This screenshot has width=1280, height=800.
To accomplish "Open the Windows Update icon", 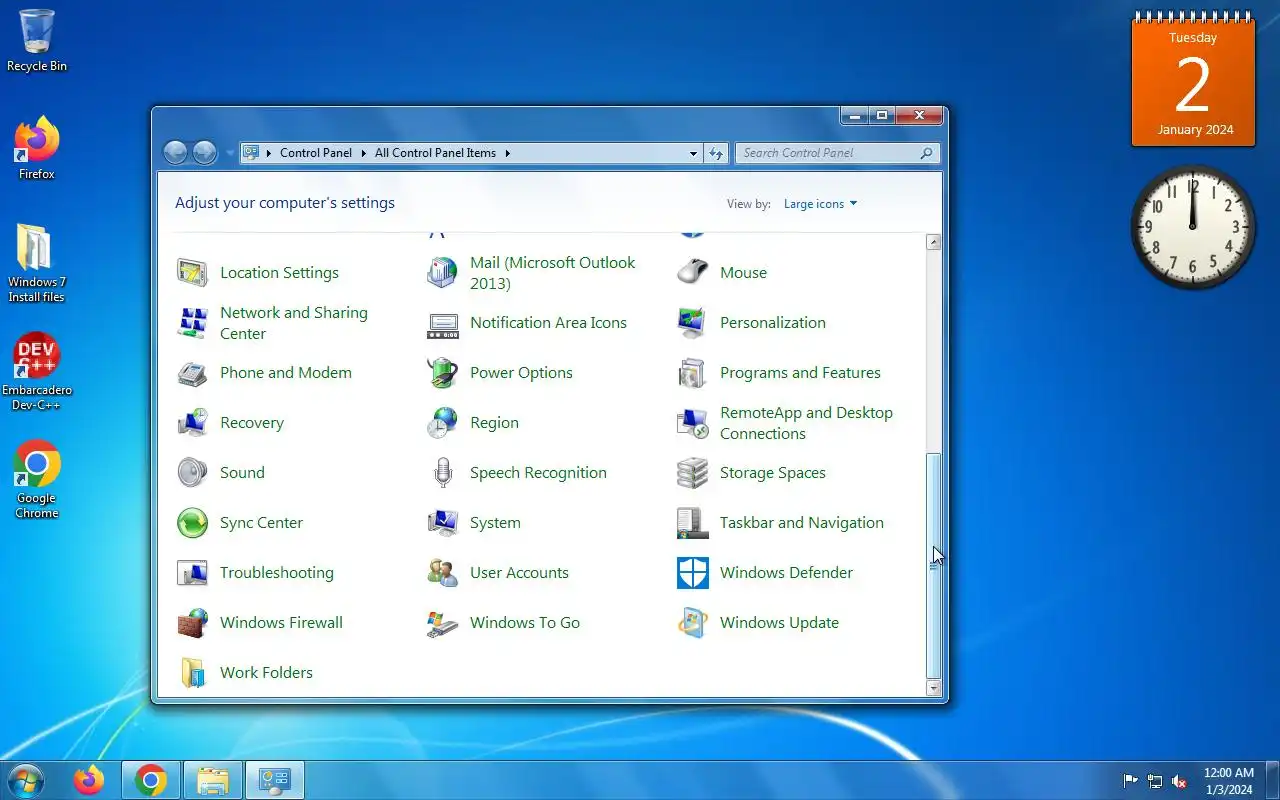I will (x=692, y=622).
